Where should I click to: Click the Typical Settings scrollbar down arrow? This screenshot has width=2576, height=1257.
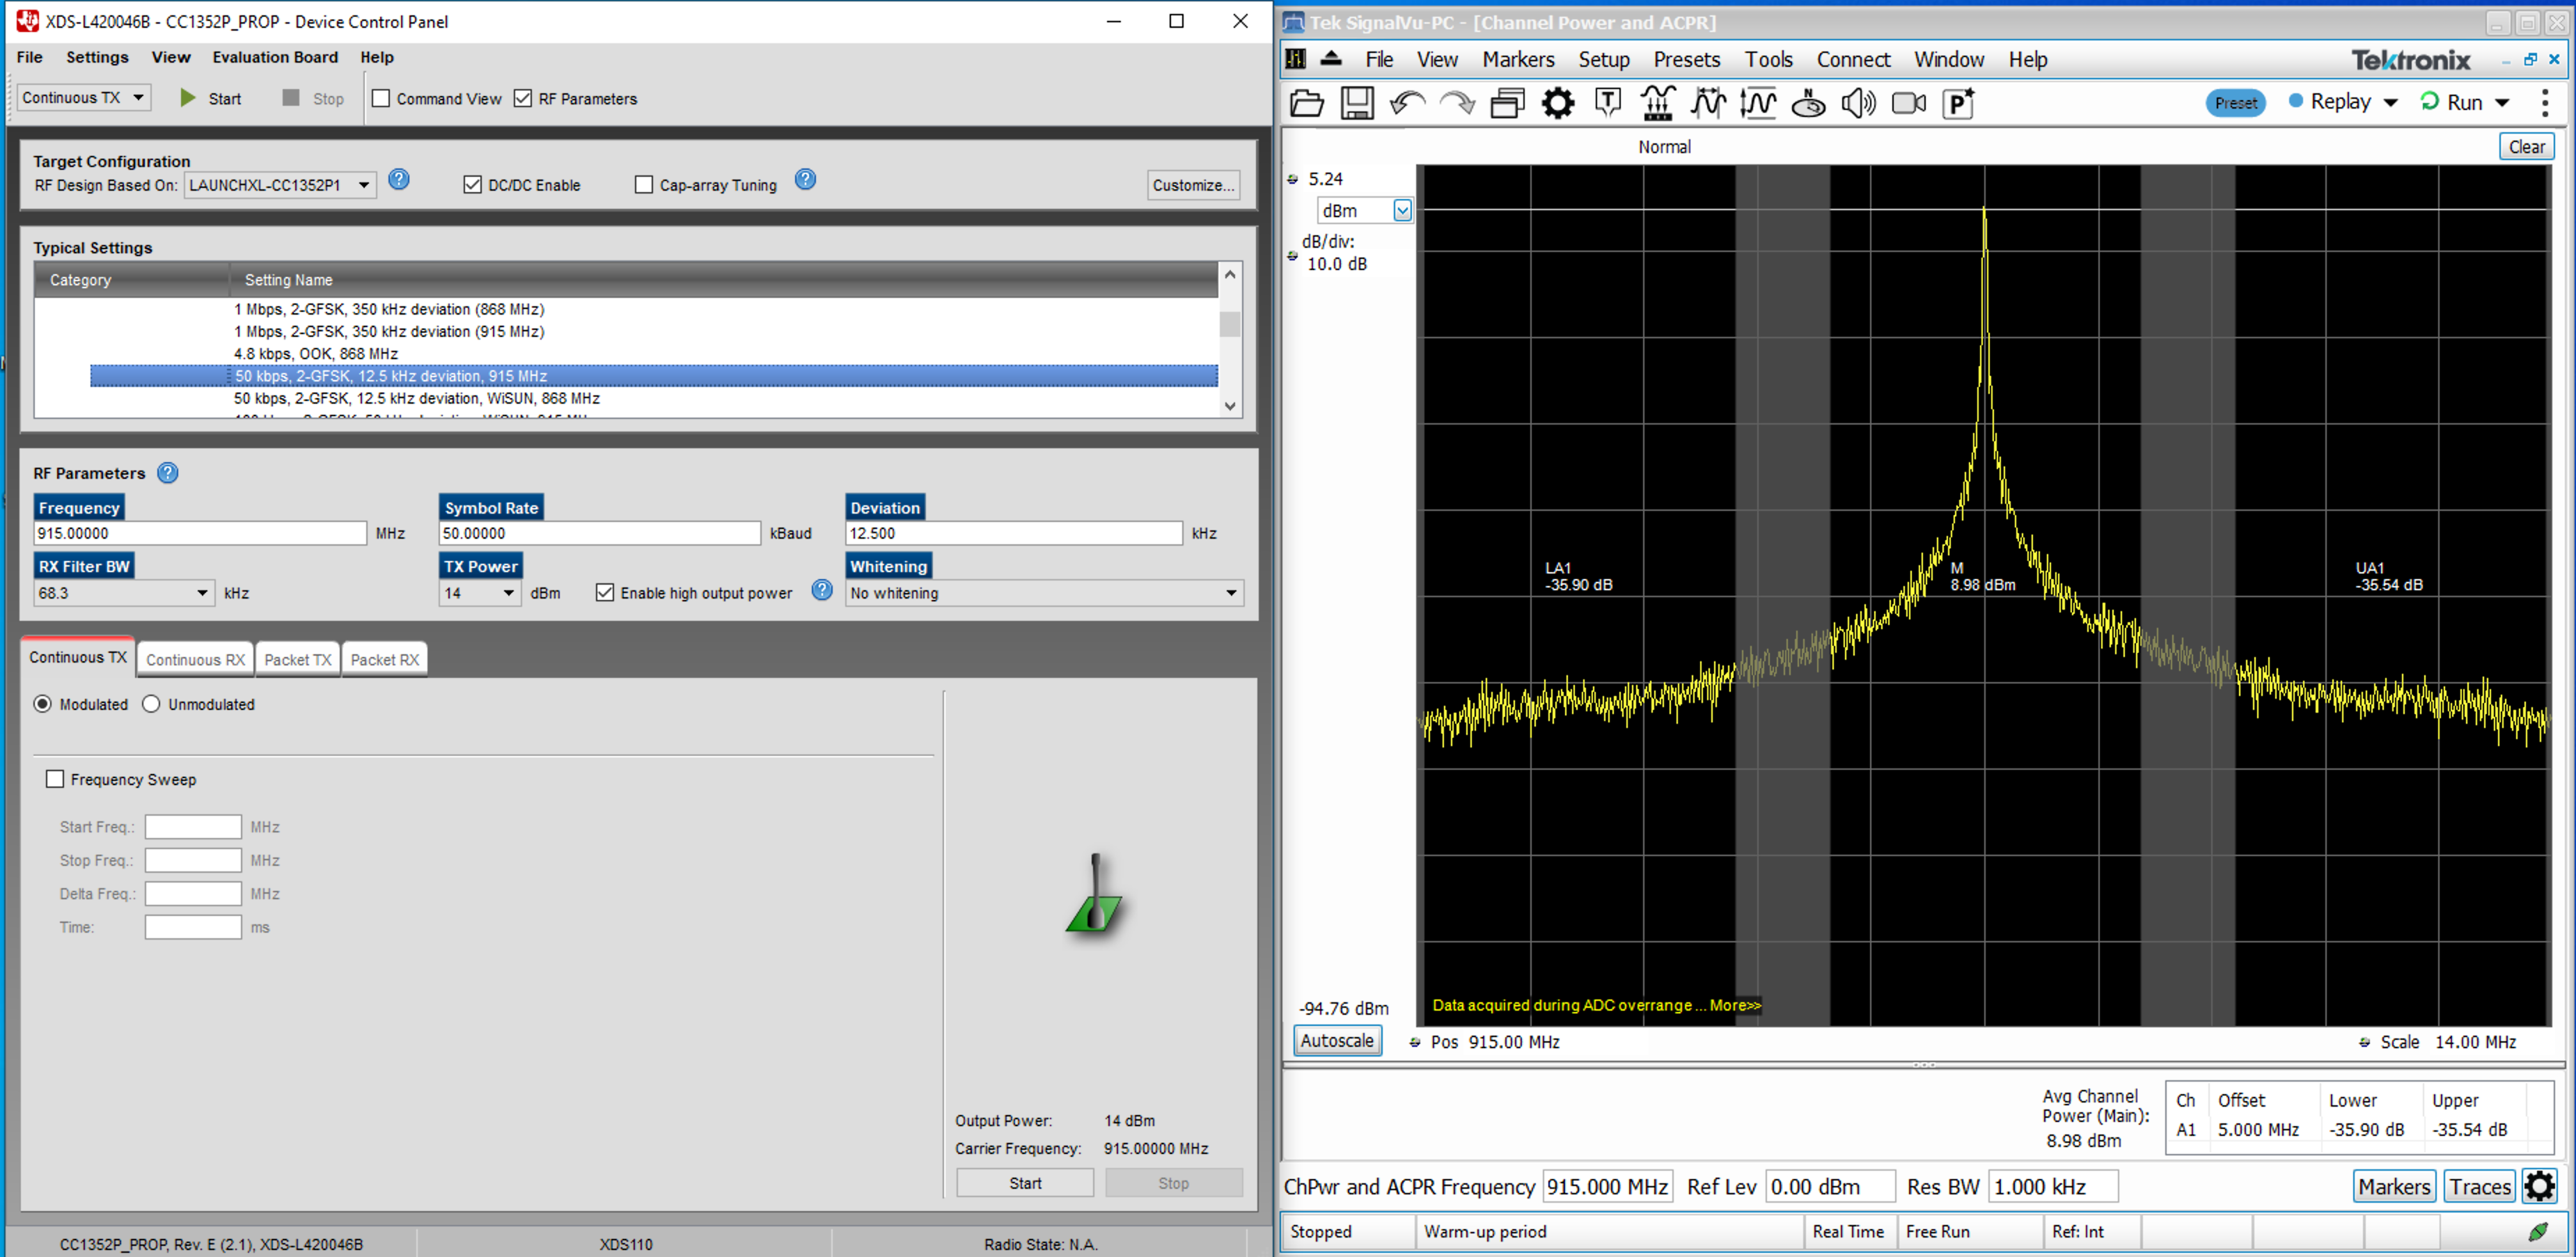coord(1230,406)
